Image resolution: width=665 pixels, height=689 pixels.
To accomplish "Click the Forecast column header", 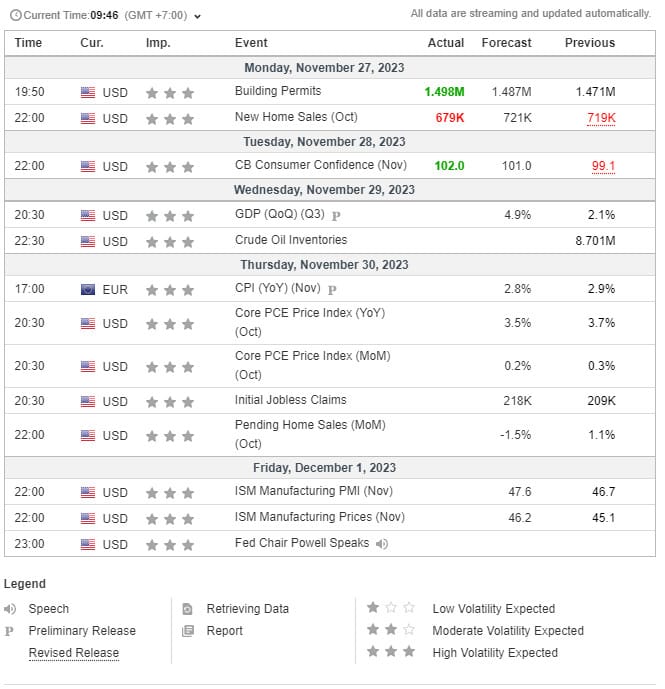I will 506,43.
